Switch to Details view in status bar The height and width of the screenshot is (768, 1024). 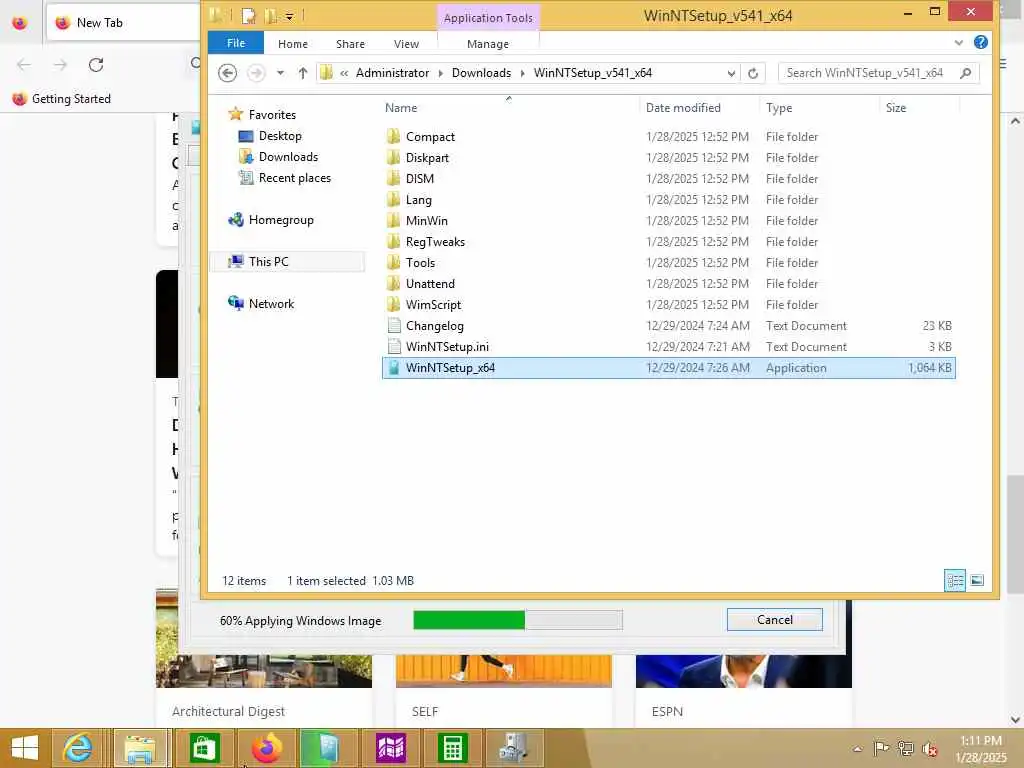955,580
